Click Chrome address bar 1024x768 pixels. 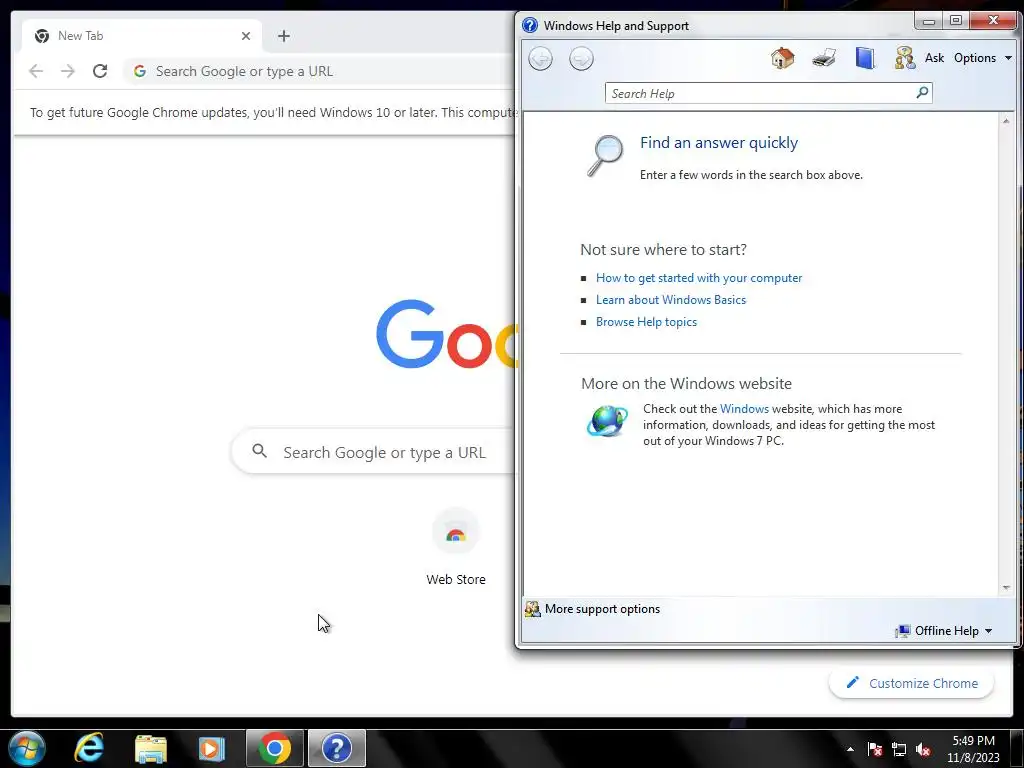[x=320, y=71]
